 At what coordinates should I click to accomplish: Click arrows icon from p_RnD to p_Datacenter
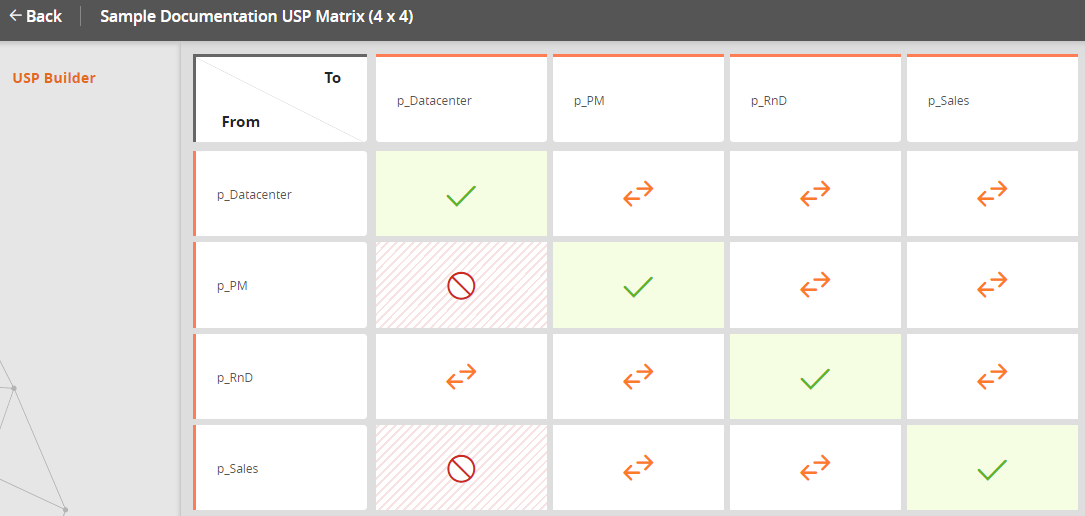461,377
